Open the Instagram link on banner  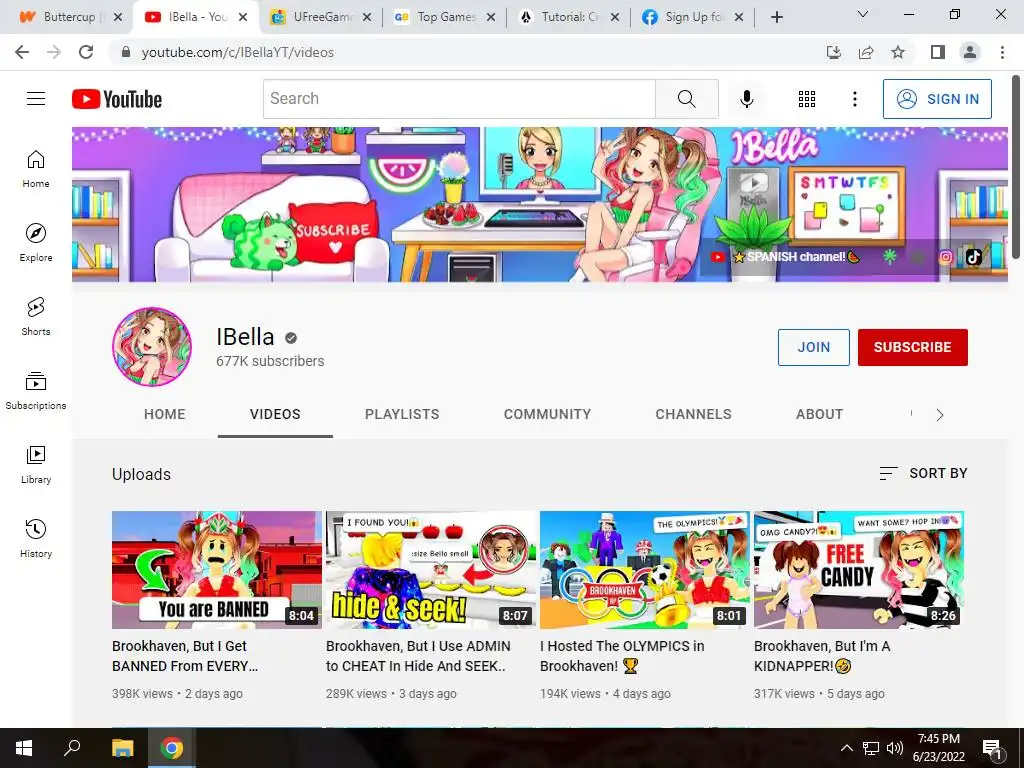pos(945,257)
